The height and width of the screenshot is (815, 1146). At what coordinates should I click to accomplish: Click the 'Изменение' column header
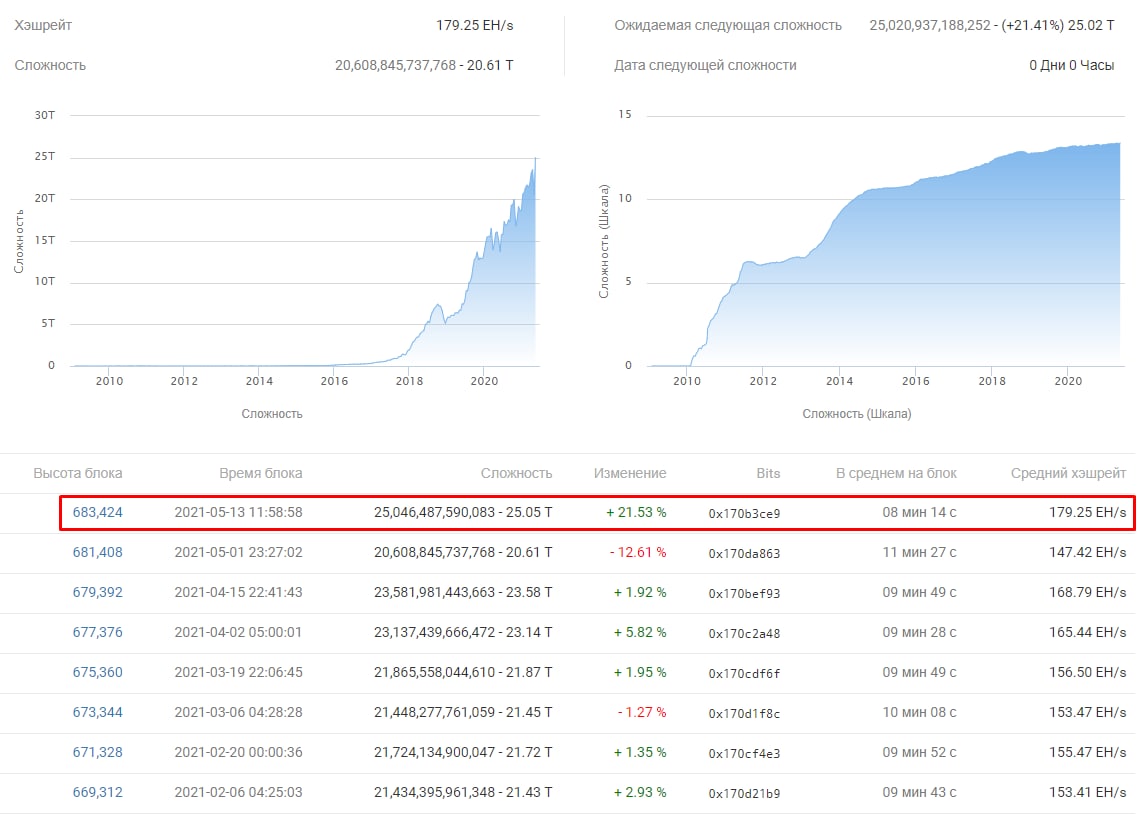pos(630,473)
